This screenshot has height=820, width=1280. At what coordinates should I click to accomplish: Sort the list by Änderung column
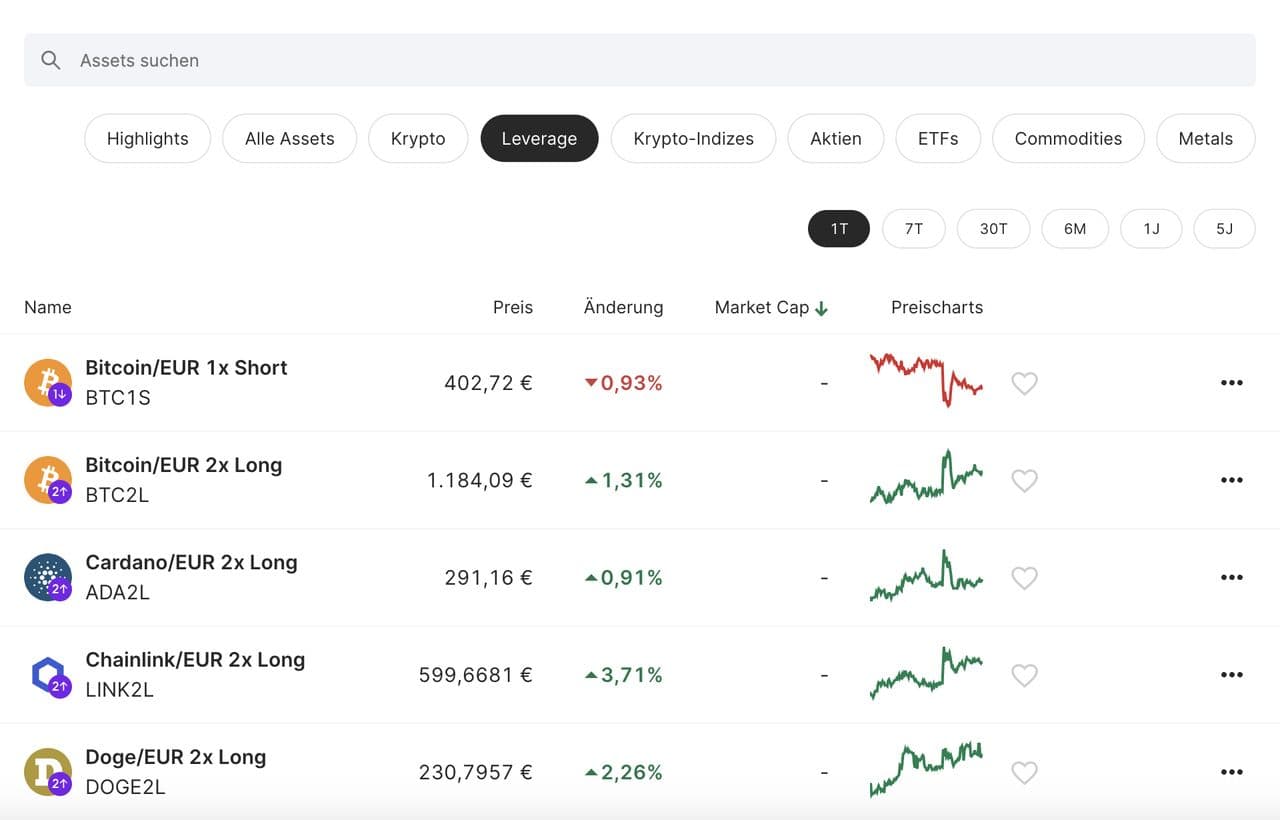pos(623,308)
